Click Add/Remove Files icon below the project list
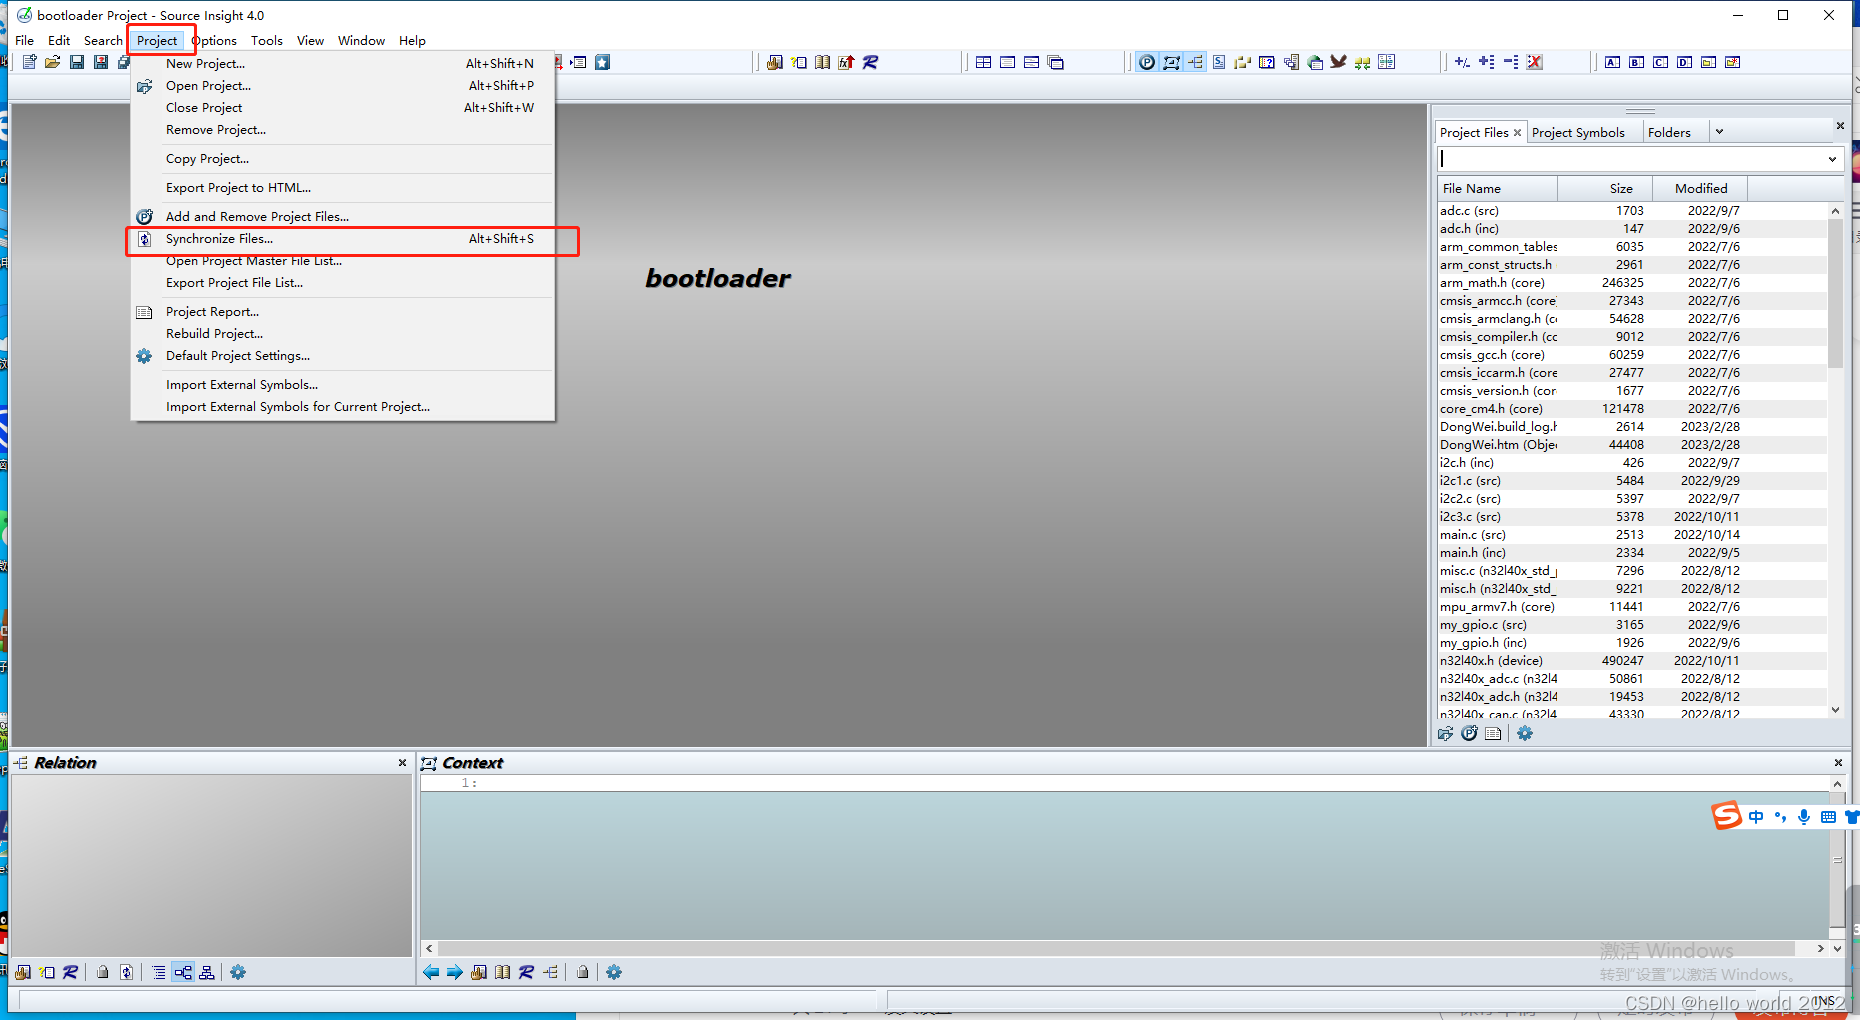The height and width of the screenshot is (1020, 1860). coord(1469,733)
